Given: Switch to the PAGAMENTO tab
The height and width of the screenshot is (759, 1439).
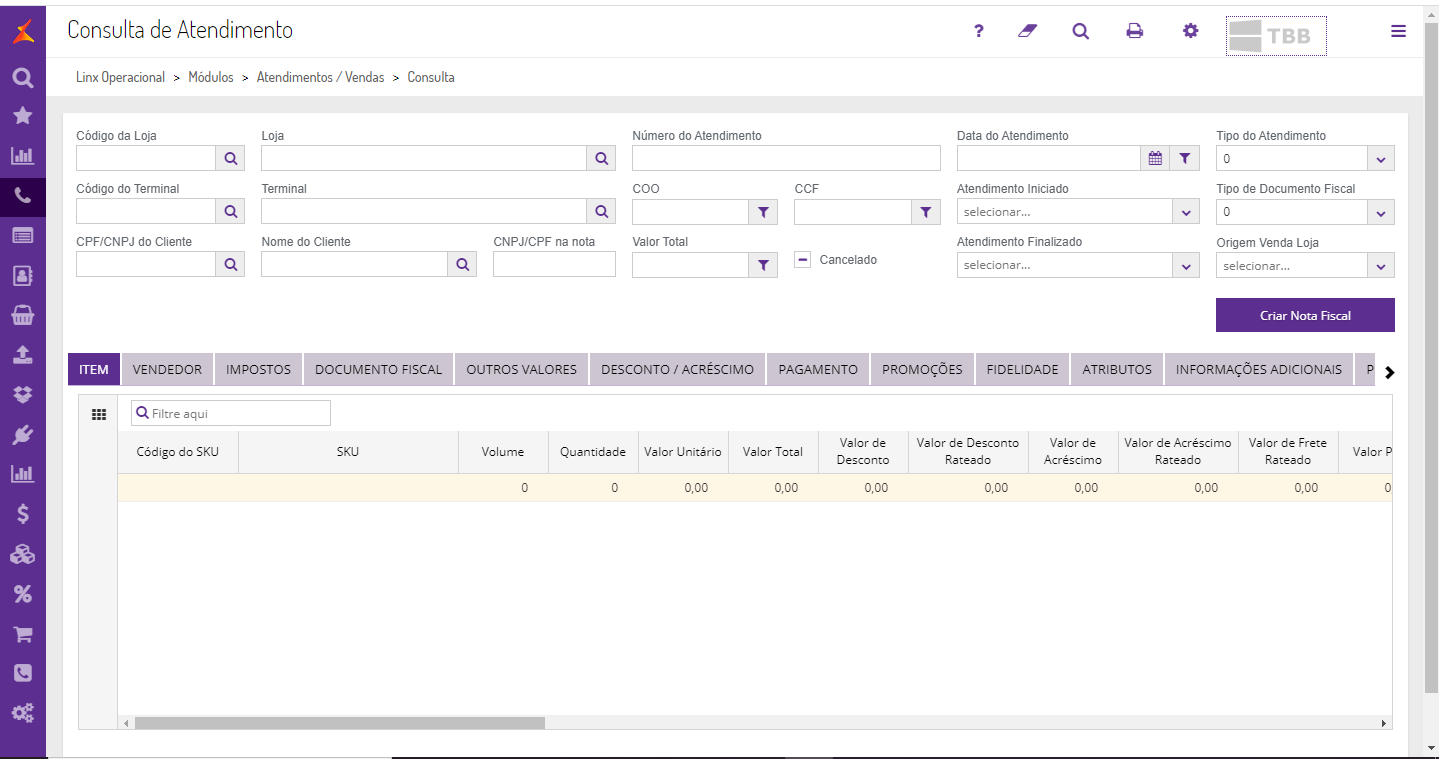Looking at the screenshot, I should [x=818, y=369].
